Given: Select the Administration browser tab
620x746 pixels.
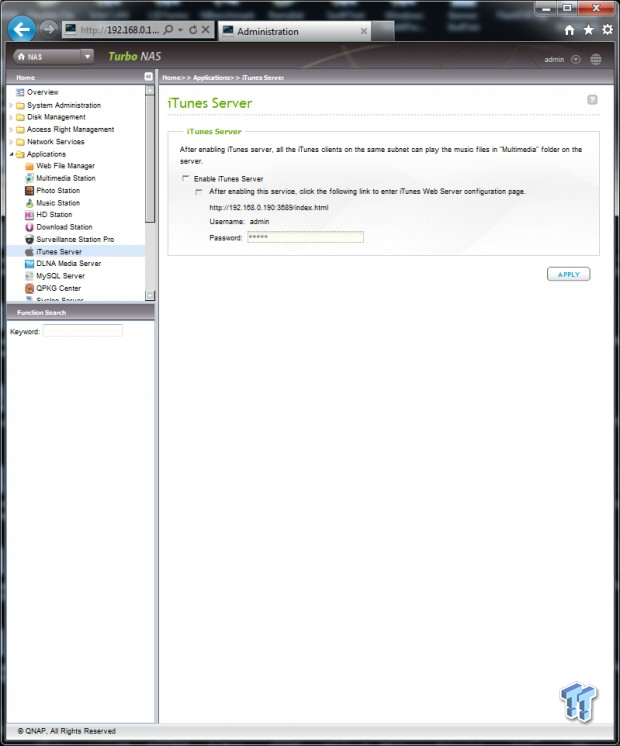Looking at the screenshot, I should pyautogui.click(x=295, y=31).
